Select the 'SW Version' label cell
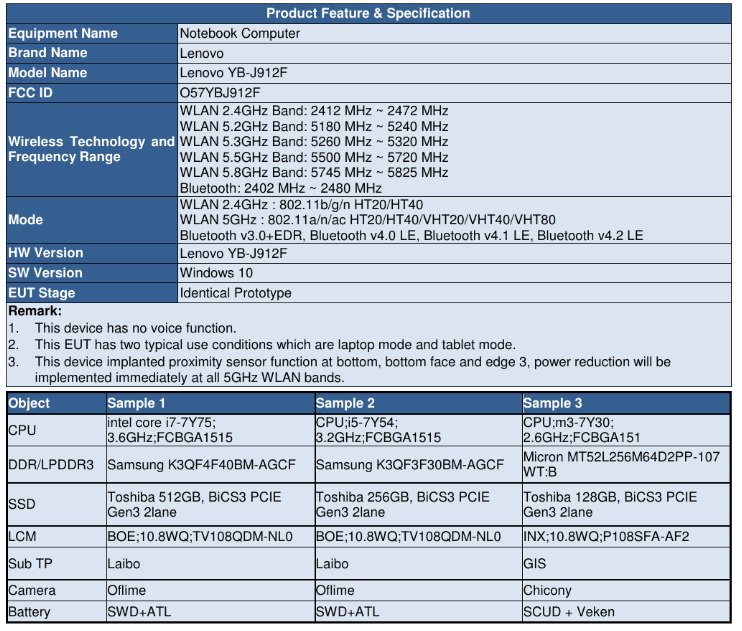The width and height of the screenshot is (742, 631). pos(92,273)
